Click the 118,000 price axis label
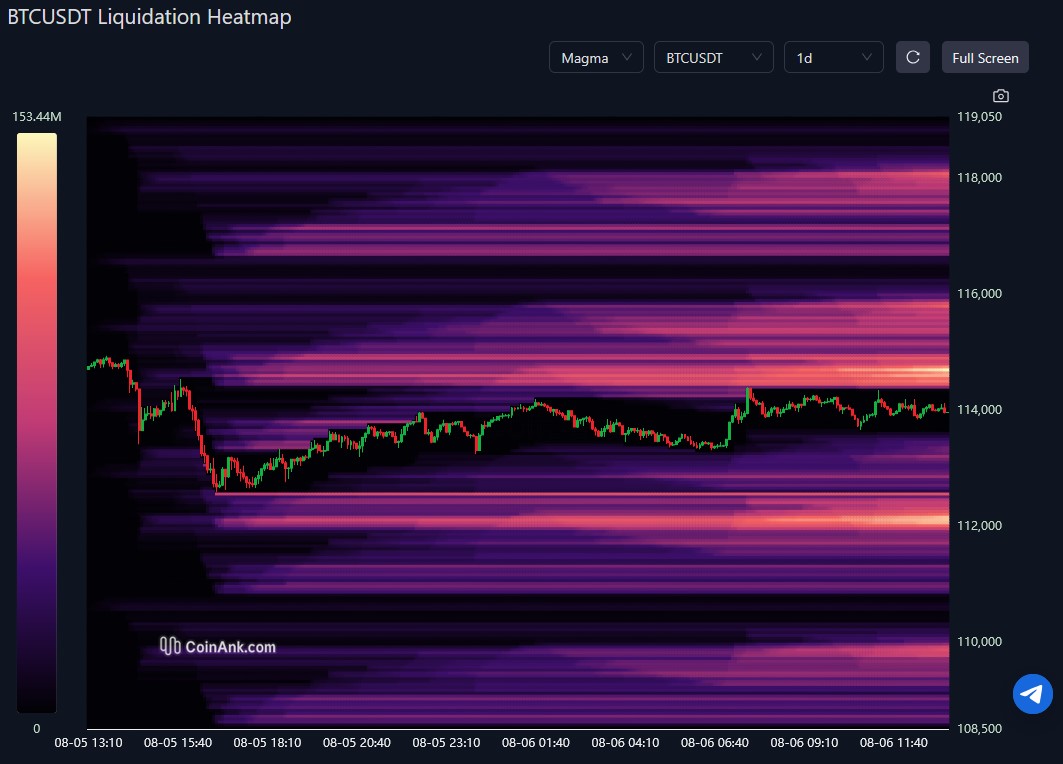 coord(979,178)
